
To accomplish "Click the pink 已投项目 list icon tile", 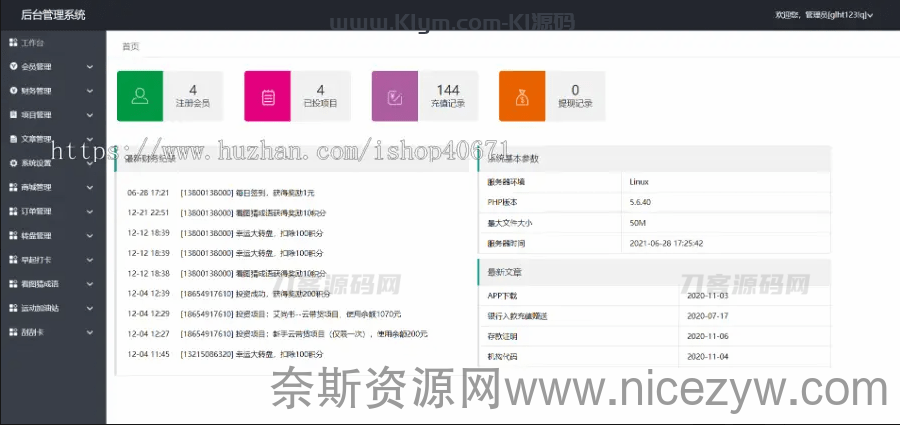I will pos(267,96).
